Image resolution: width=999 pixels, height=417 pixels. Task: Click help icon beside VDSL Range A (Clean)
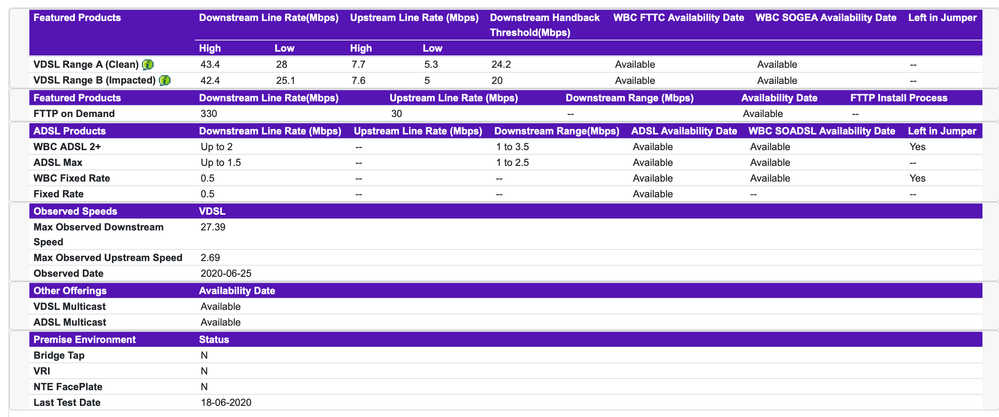(147, 65)
